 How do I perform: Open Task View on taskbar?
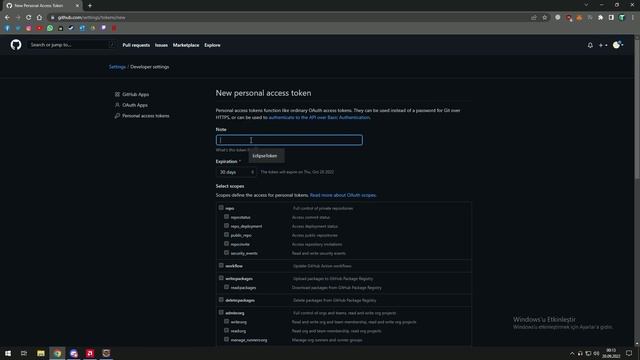tap(24, 353)
